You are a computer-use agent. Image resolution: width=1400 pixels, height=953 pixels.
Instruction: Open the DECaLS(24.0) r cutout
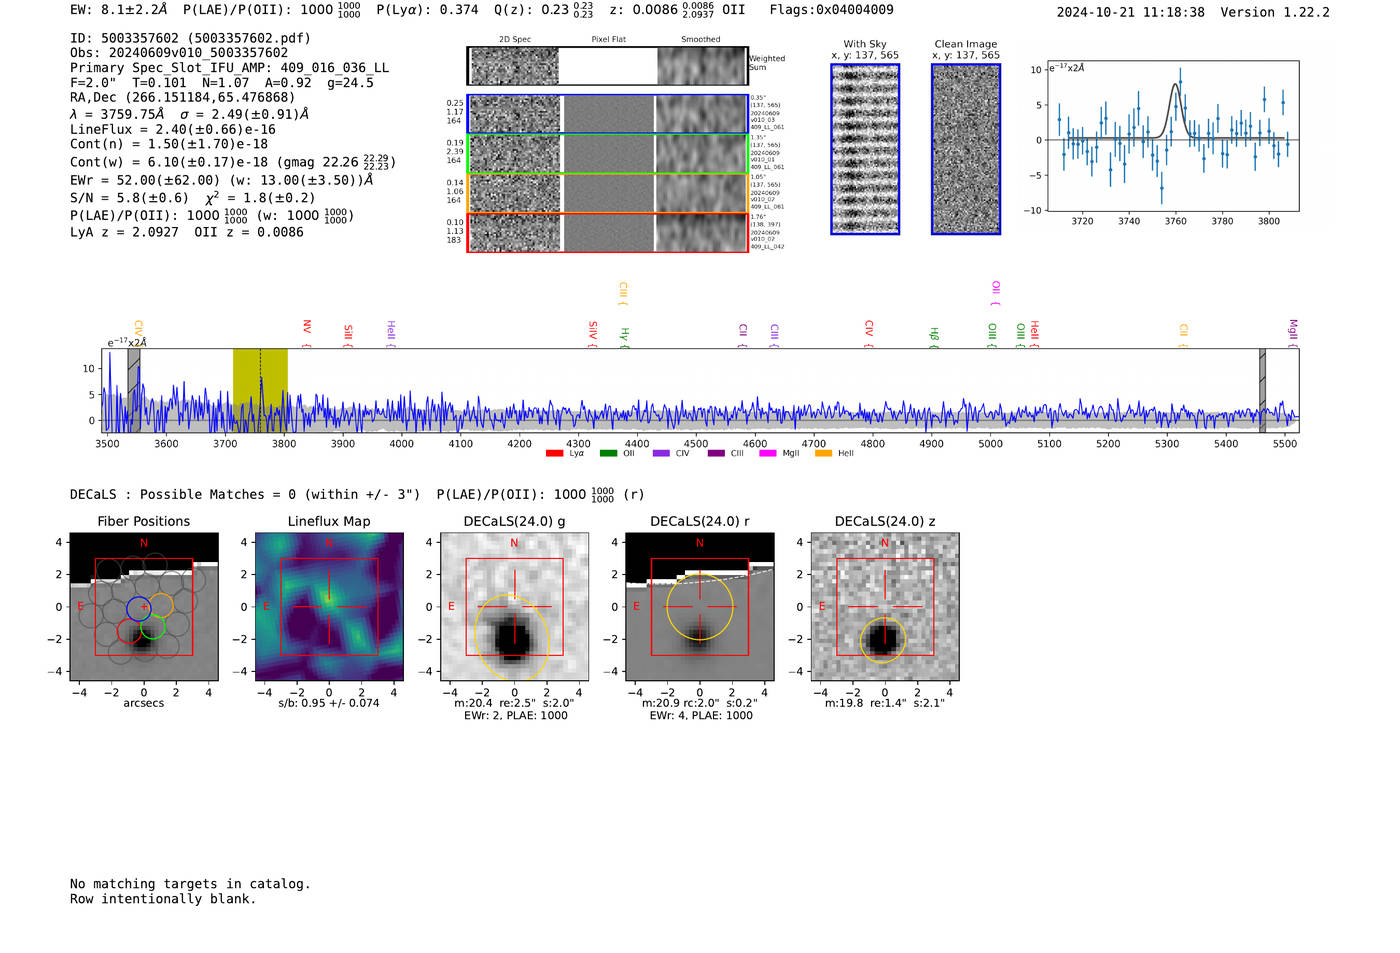(x=699, y=606)
